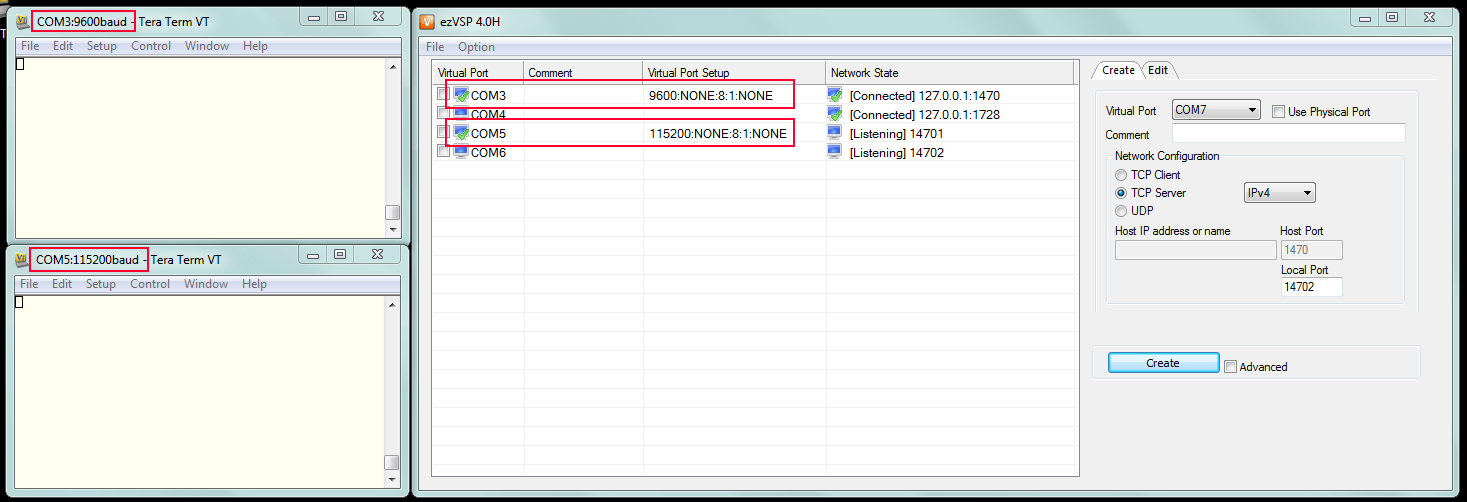Image resolution: width=1467 pixels, height=502 pixels.
Task: Click the Virtual Port Setup column header
Action: (735, 73)
